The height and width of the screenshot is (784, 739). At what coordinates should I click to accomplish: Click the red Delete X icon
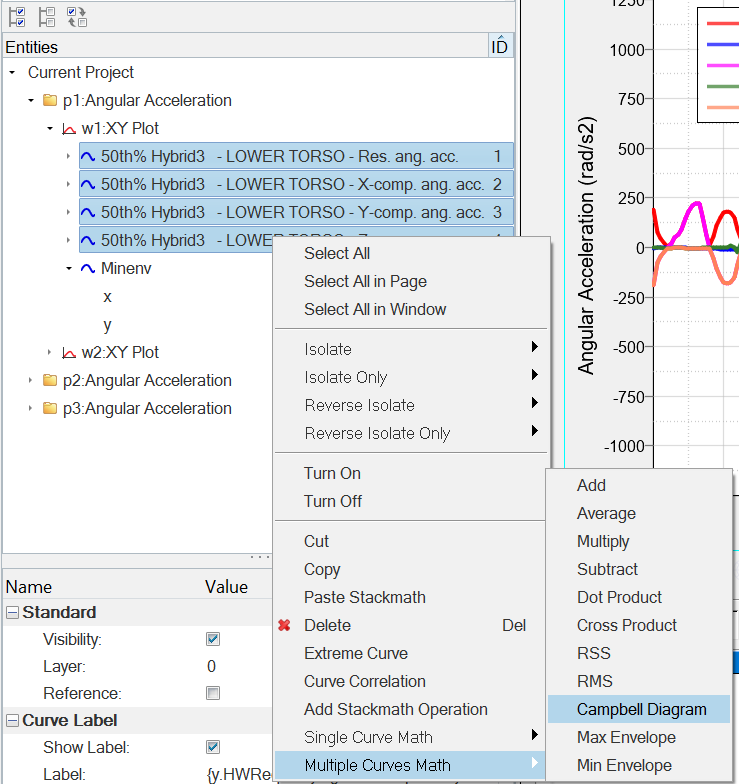point(285,626)
